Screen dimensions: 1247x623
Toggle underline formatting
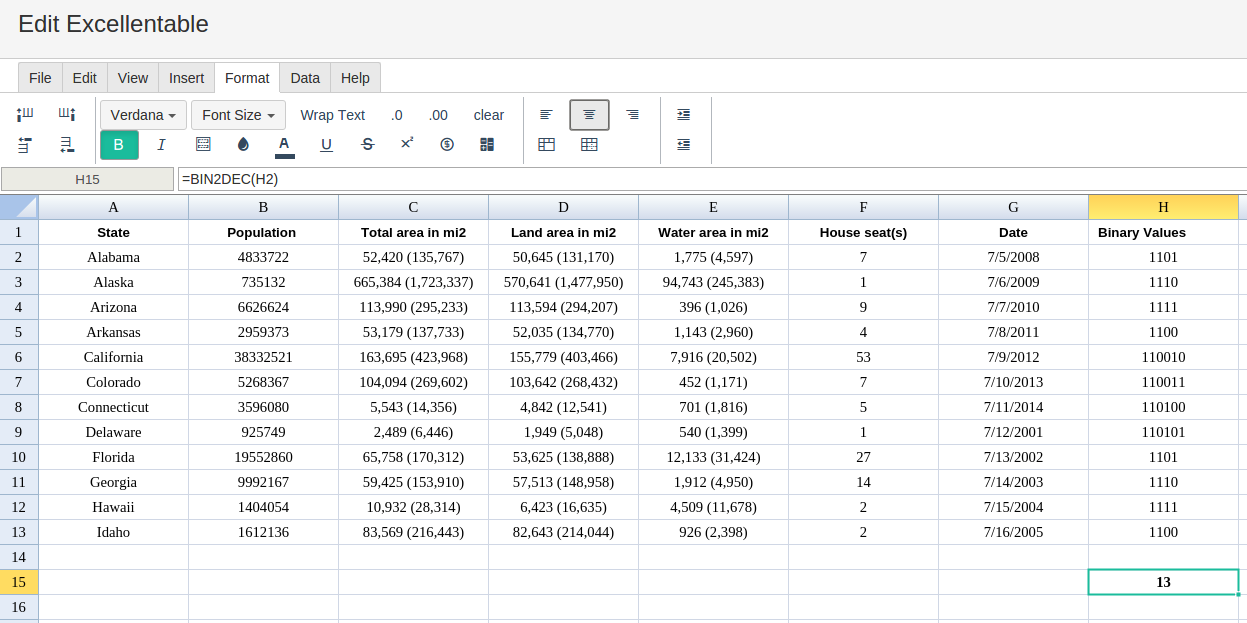[326, 145]
